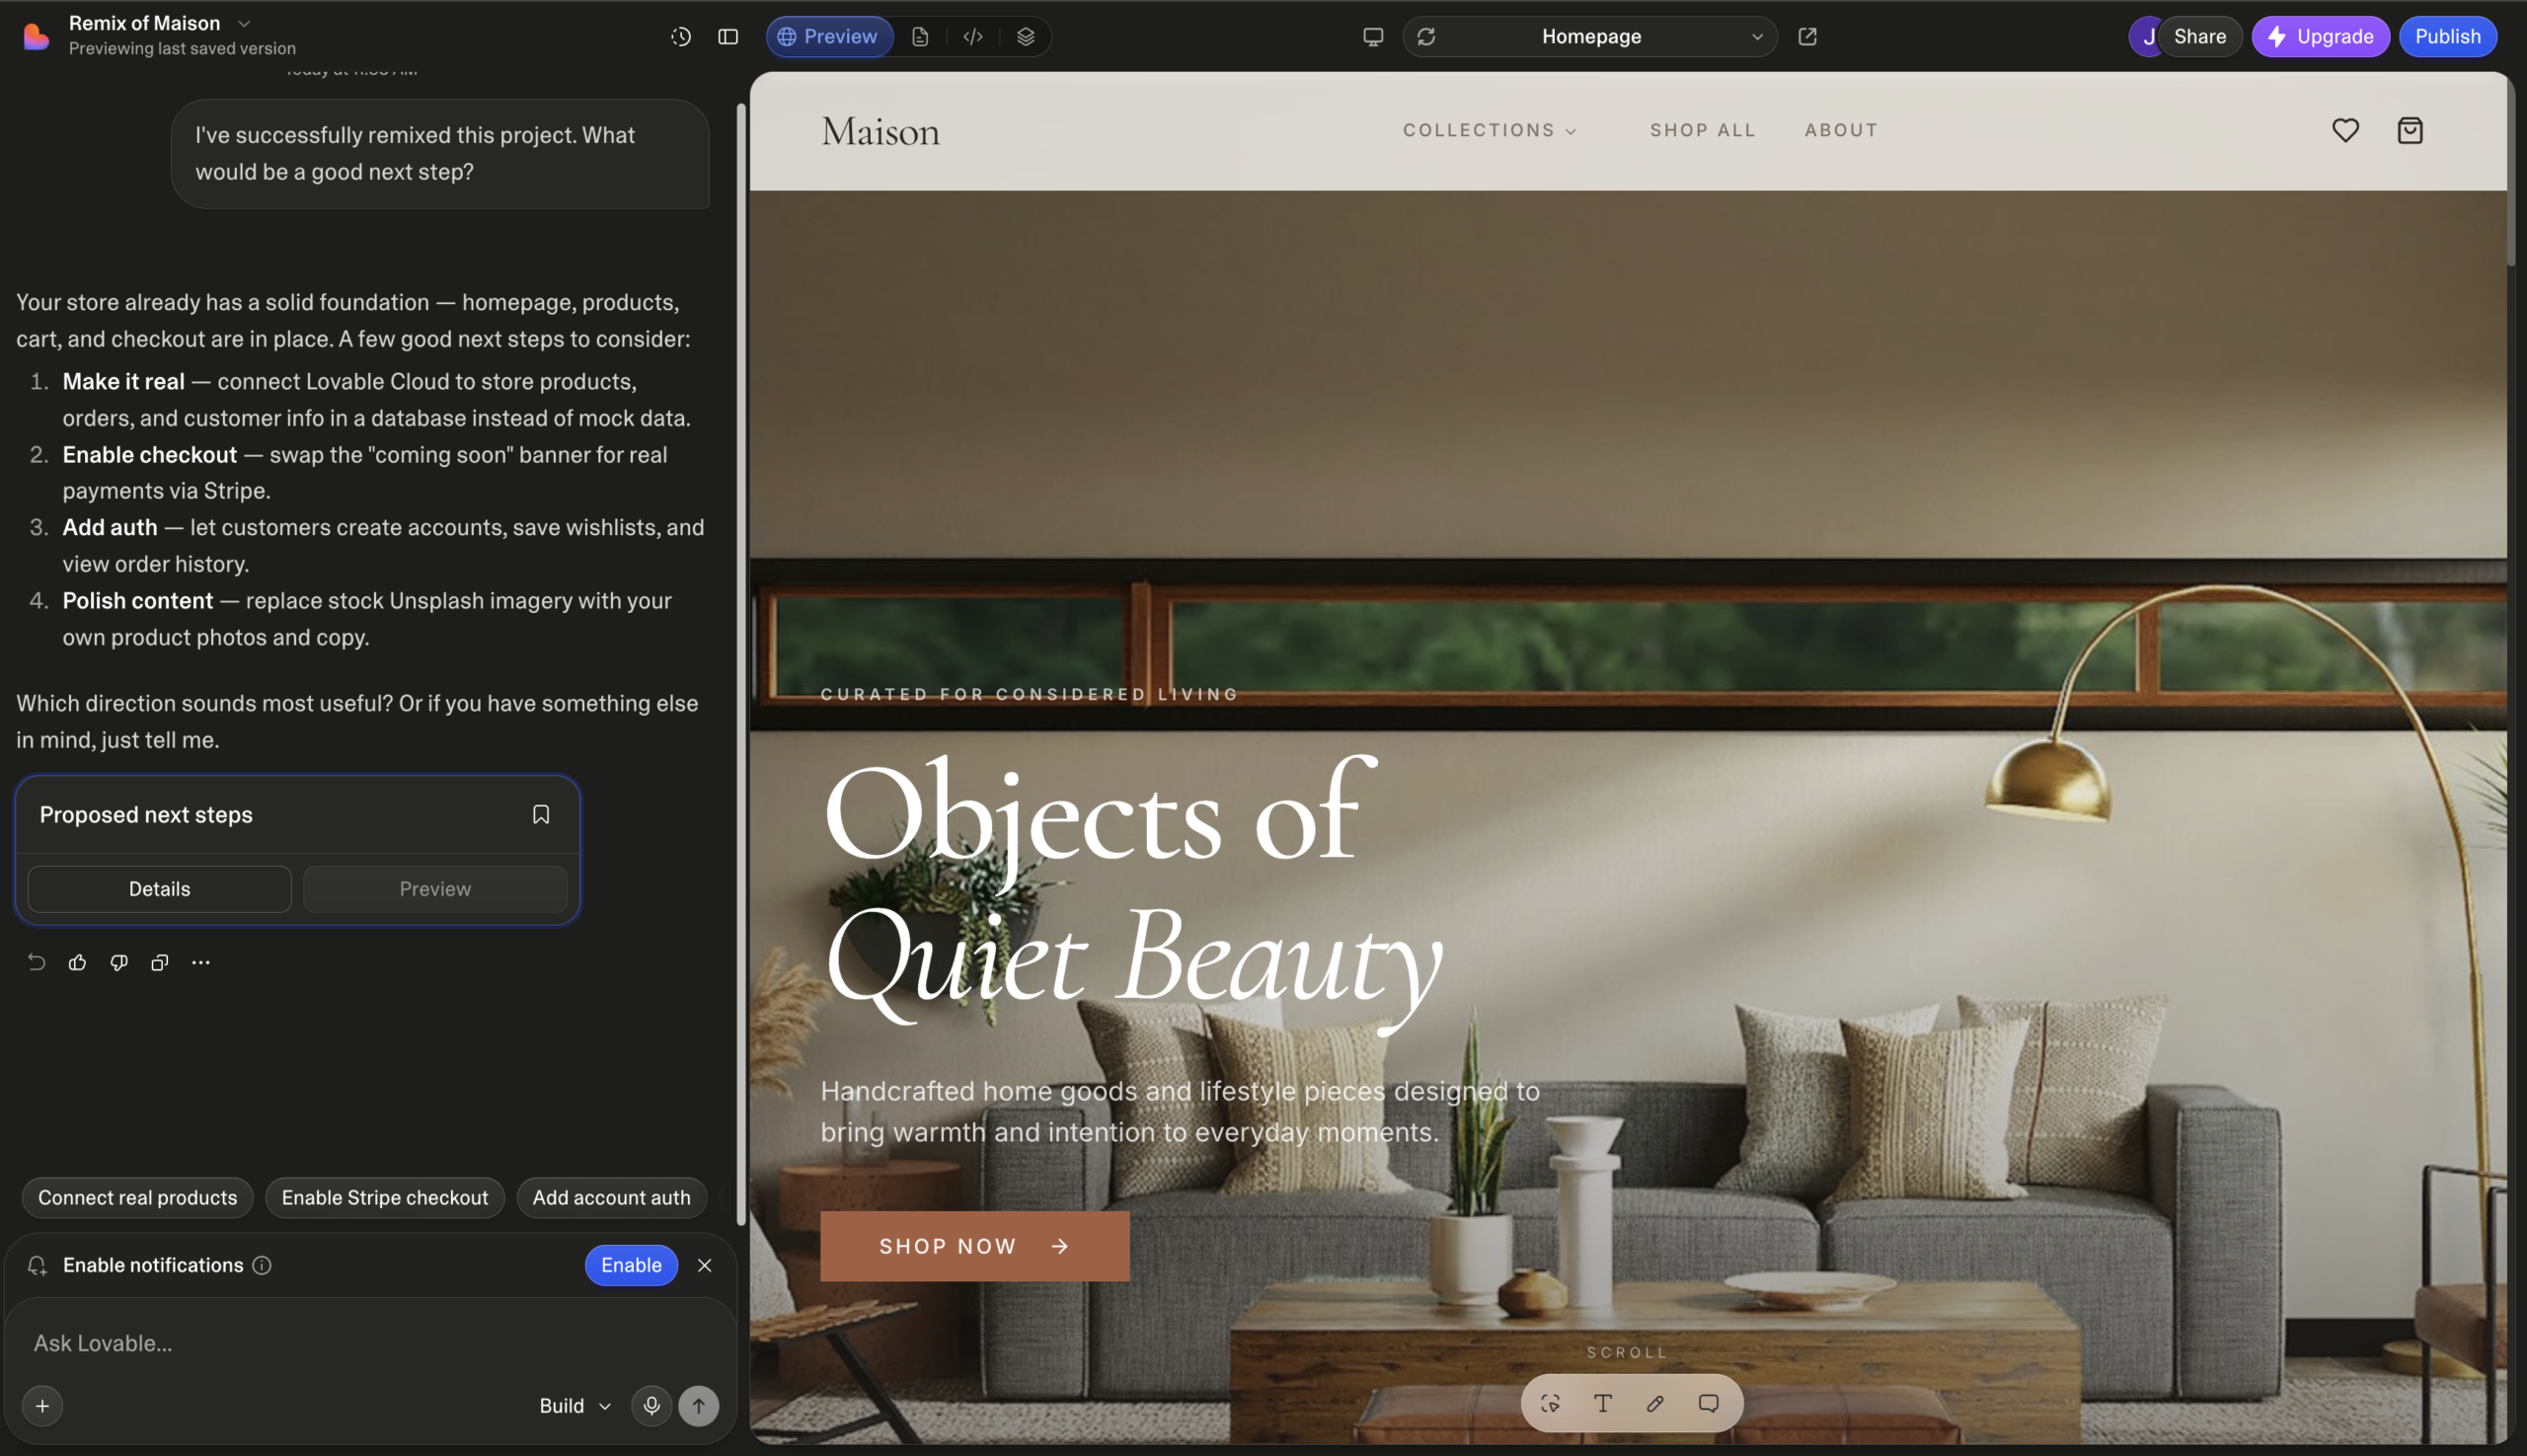
Task: Click the Shop Now button
Action: (x=975, y=1246)
